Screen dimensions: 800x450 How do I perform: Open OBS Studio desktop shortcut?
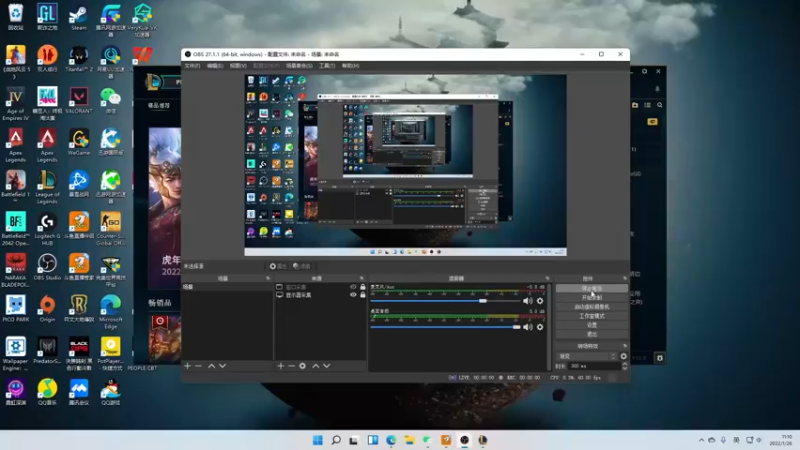click(47, 267)
